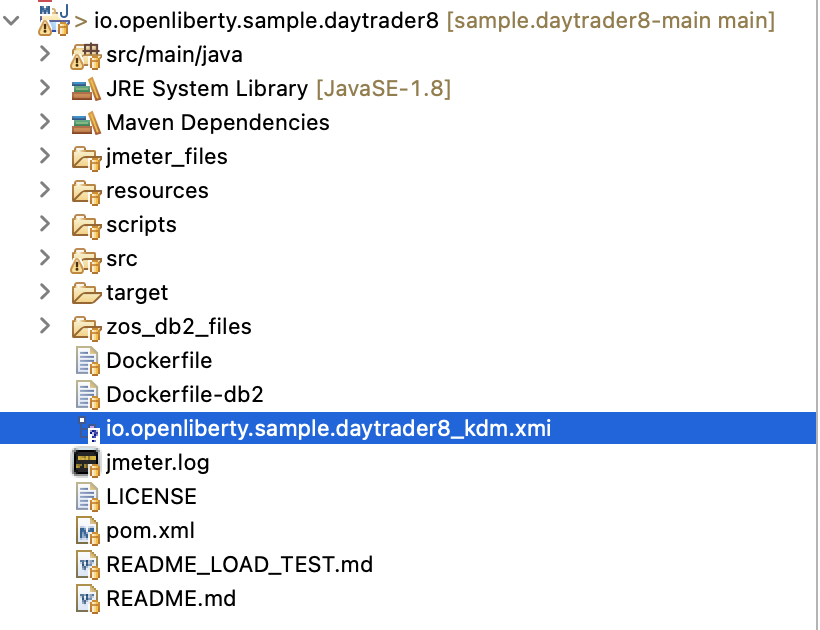
Task: Select README_LOAD_TEST.md in the tree
Action: pos(239,565)
